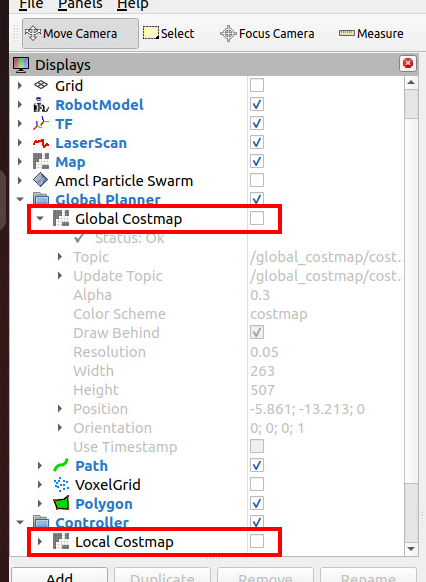Click the VoxelGrid dotted icon
The image size is (426, 582).
coord(61,484)
